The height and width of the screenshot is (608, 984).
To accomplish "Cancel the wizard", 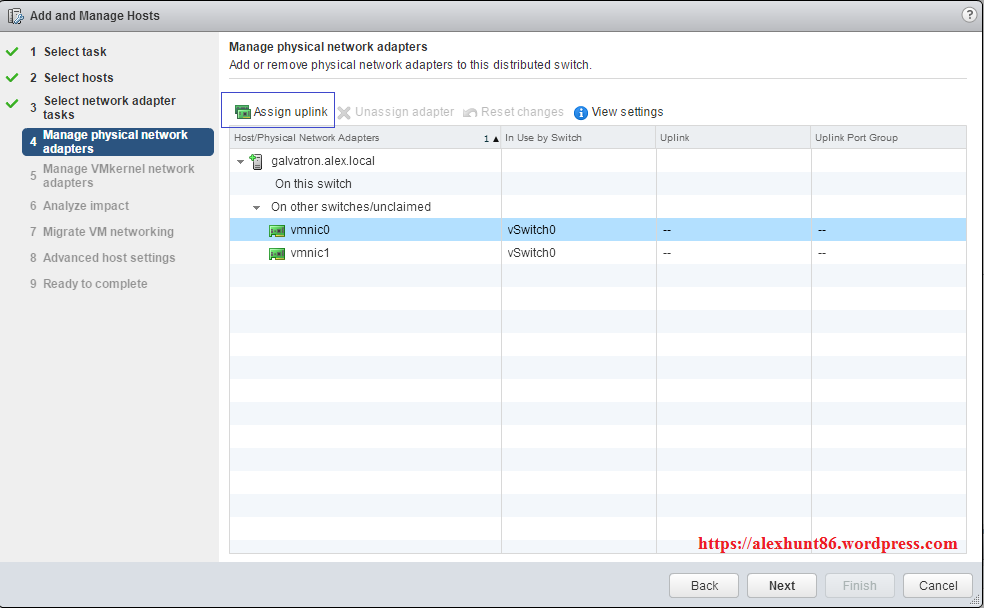I will (937, 585).
